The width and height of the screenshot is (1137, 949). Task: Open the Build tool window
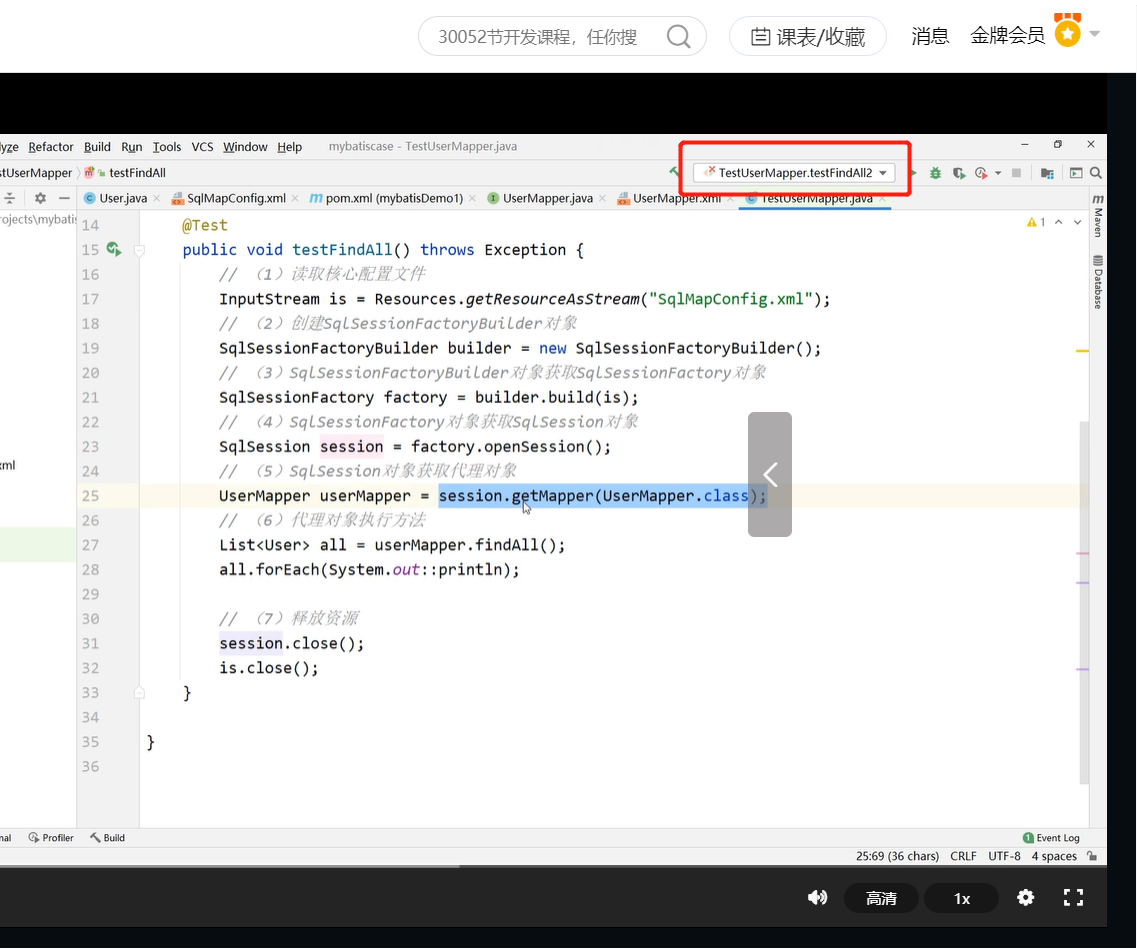point(107,837)
